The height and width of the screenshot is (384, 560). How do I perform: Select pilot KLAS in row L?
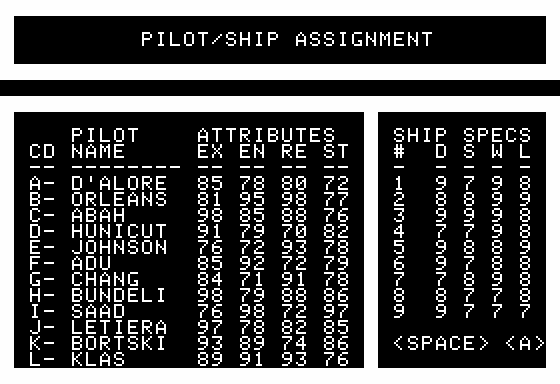coord(98,359)
